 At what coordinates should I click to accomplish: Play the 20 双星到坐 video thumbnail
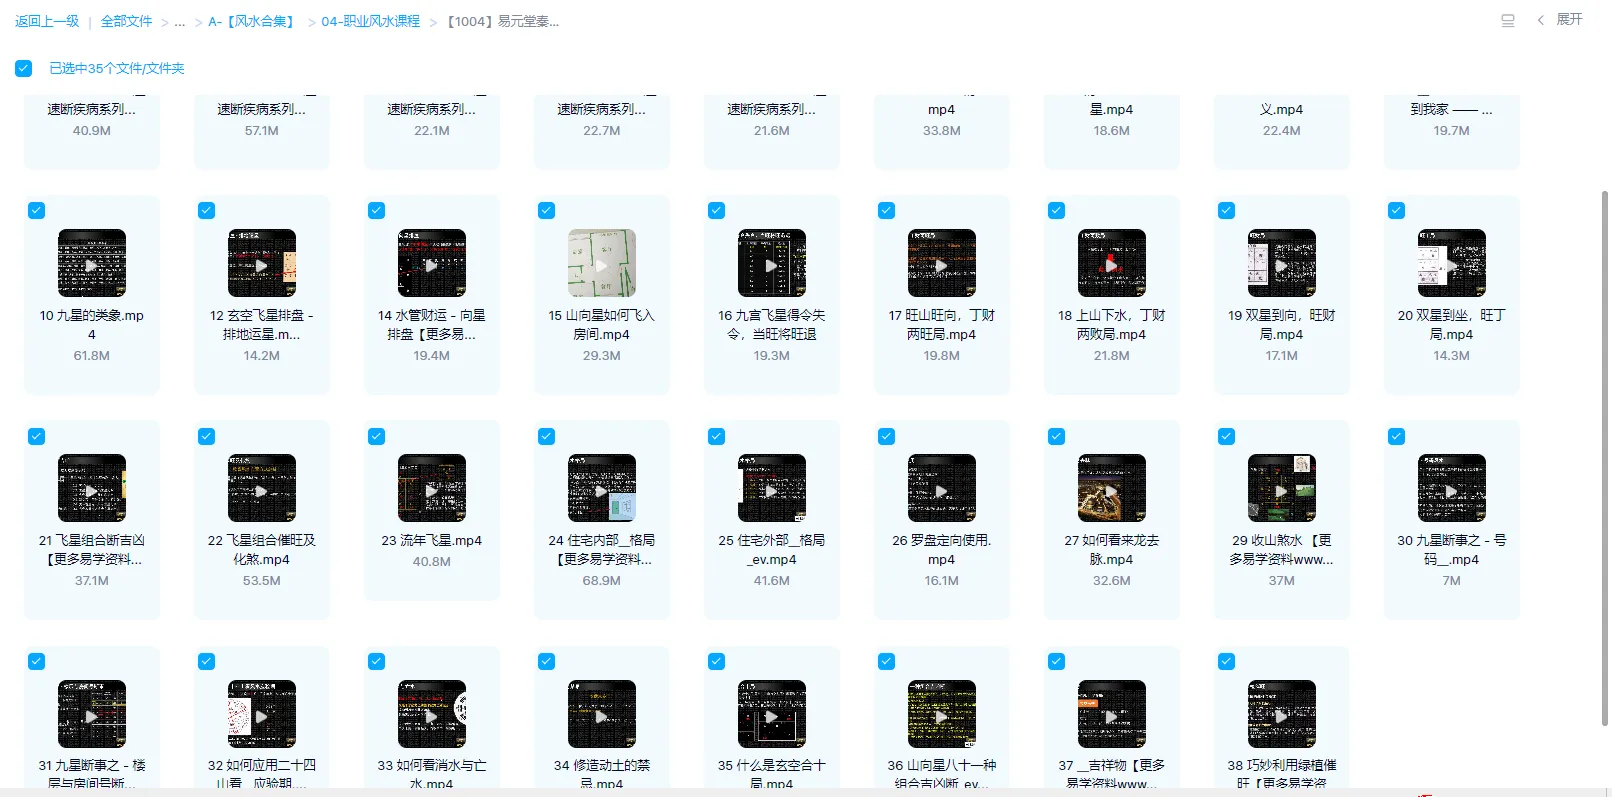pos(1451,264)
